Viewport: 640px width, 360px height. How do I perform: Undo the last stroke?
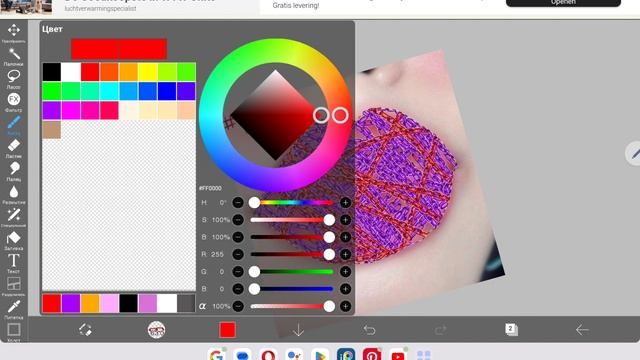[x=369, y=330]
